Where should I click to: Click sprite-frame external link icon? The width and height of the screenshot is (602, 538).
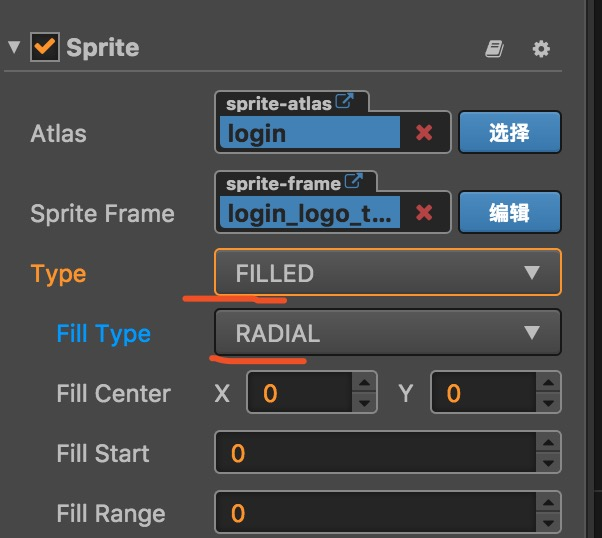[353, 182]
